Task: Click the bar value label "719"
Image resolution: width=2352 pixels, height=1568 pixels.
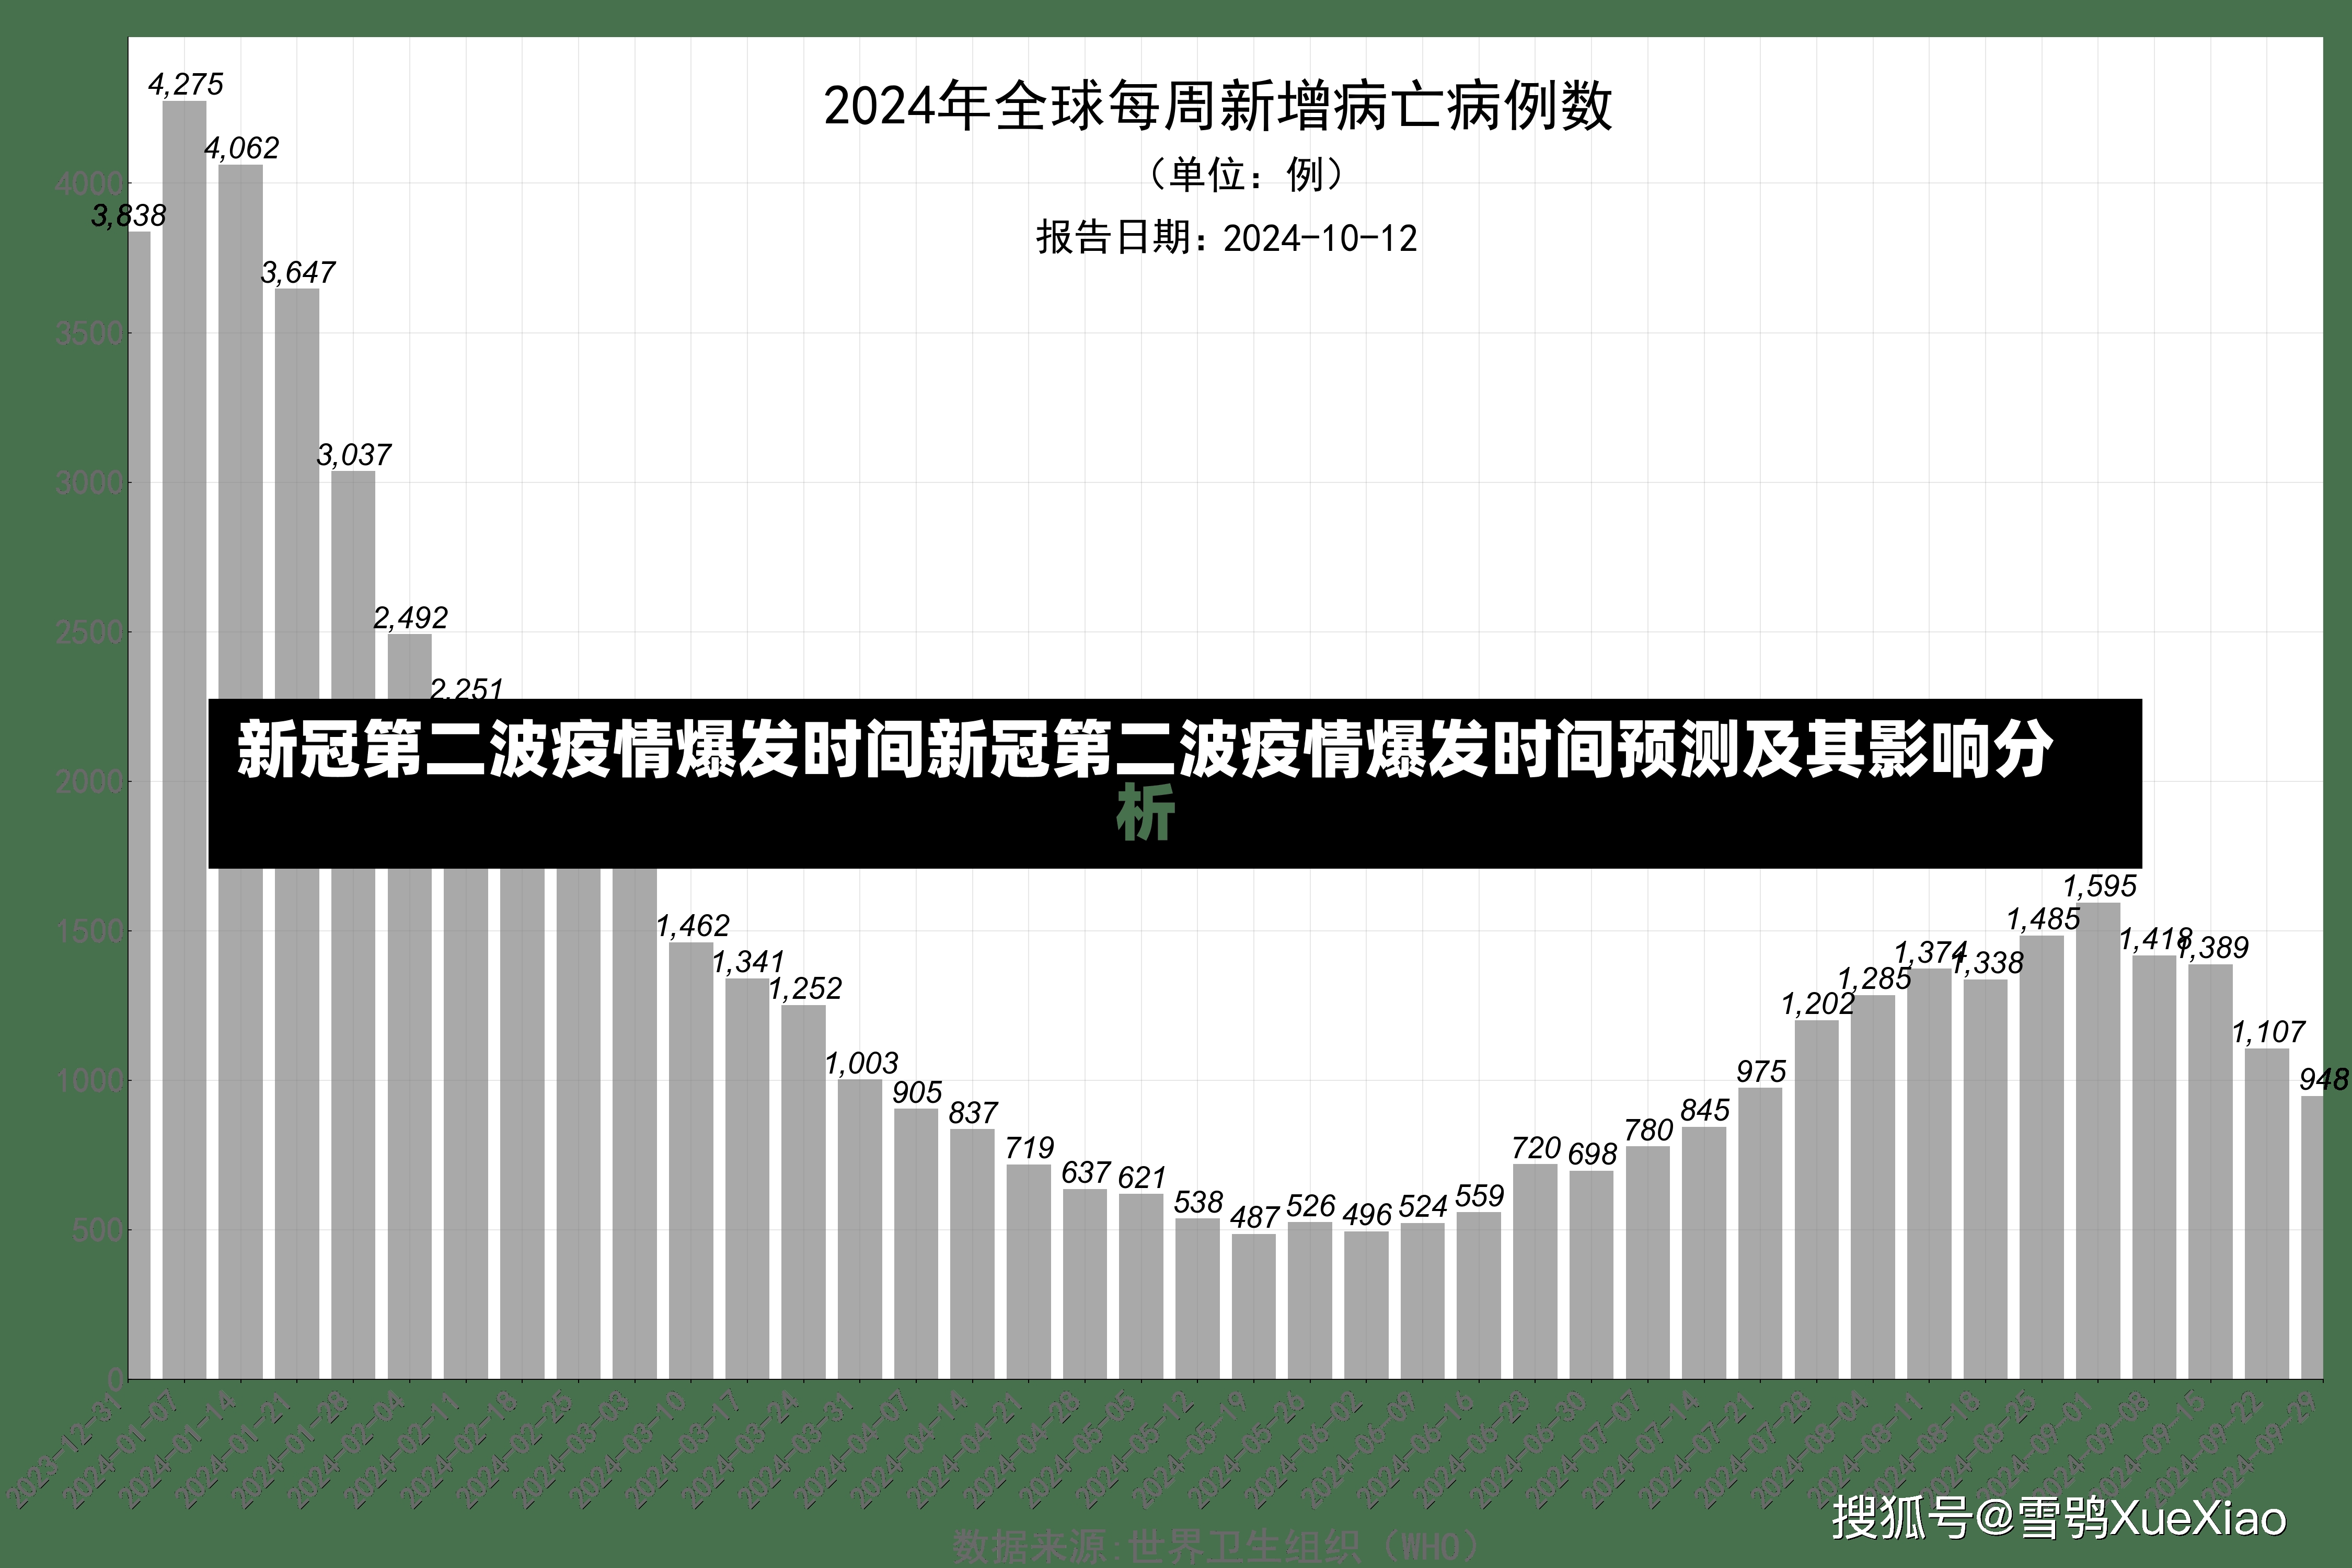Action: click(1029, 1147)
